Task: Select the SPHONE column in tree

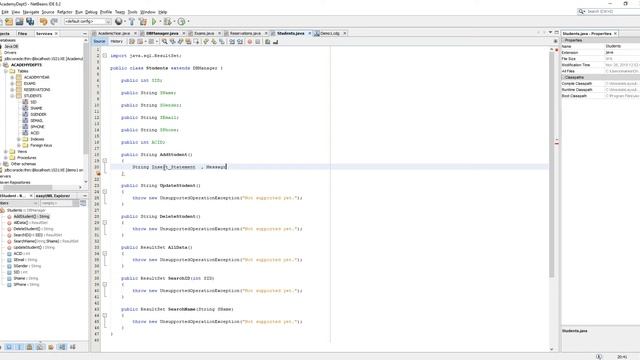Action: point(37,127)
